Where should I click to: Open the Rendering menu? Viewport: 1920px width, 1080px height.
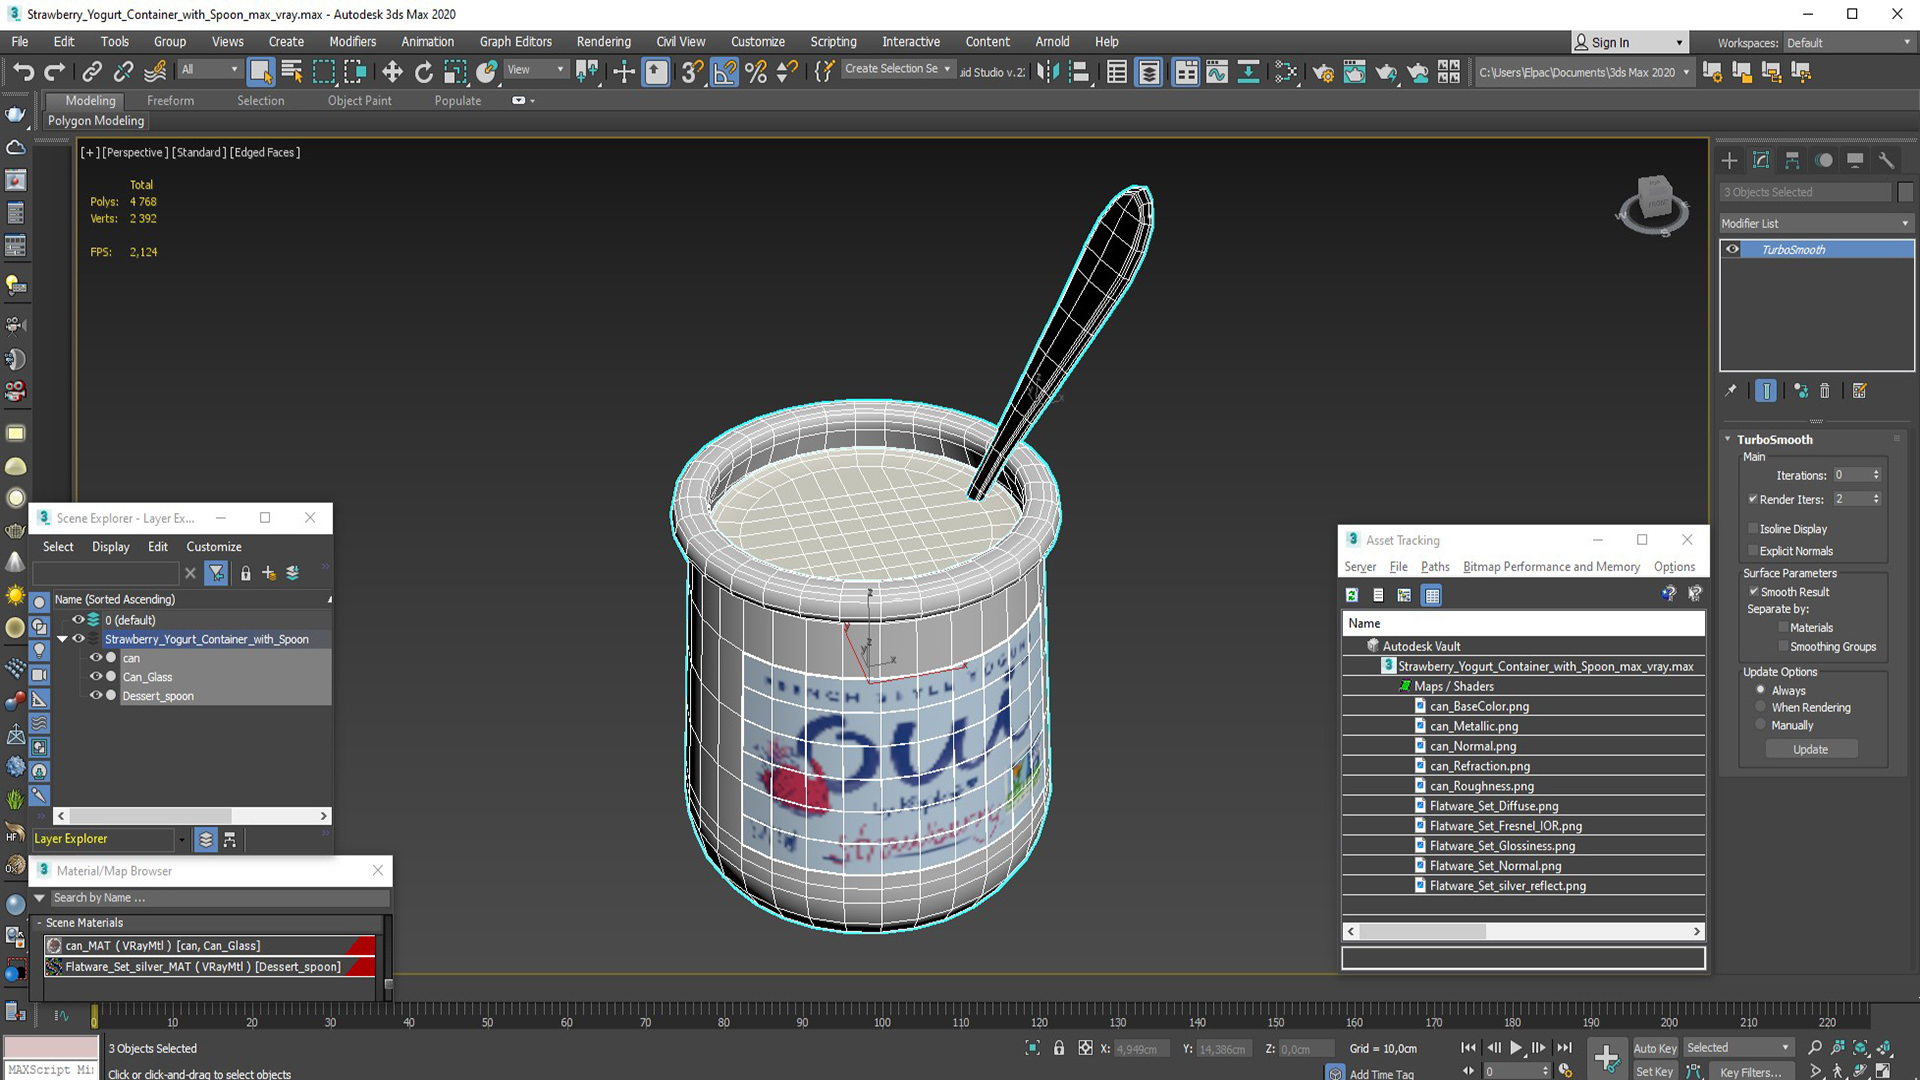pyautogui.click(x=603, y=41)
